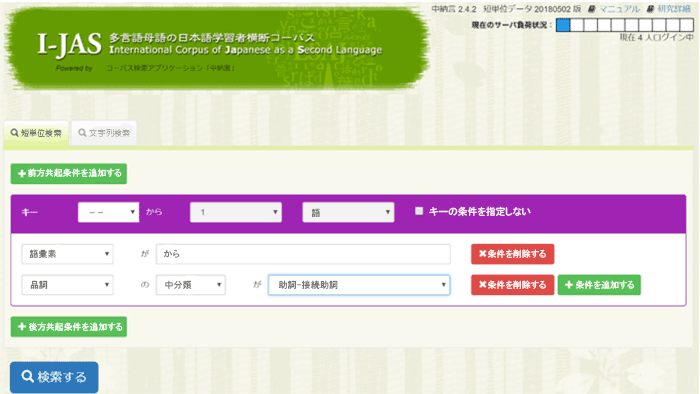700x394 pixels.
Task: Click the I-JAS logo banner
Action: pos(217,48)
